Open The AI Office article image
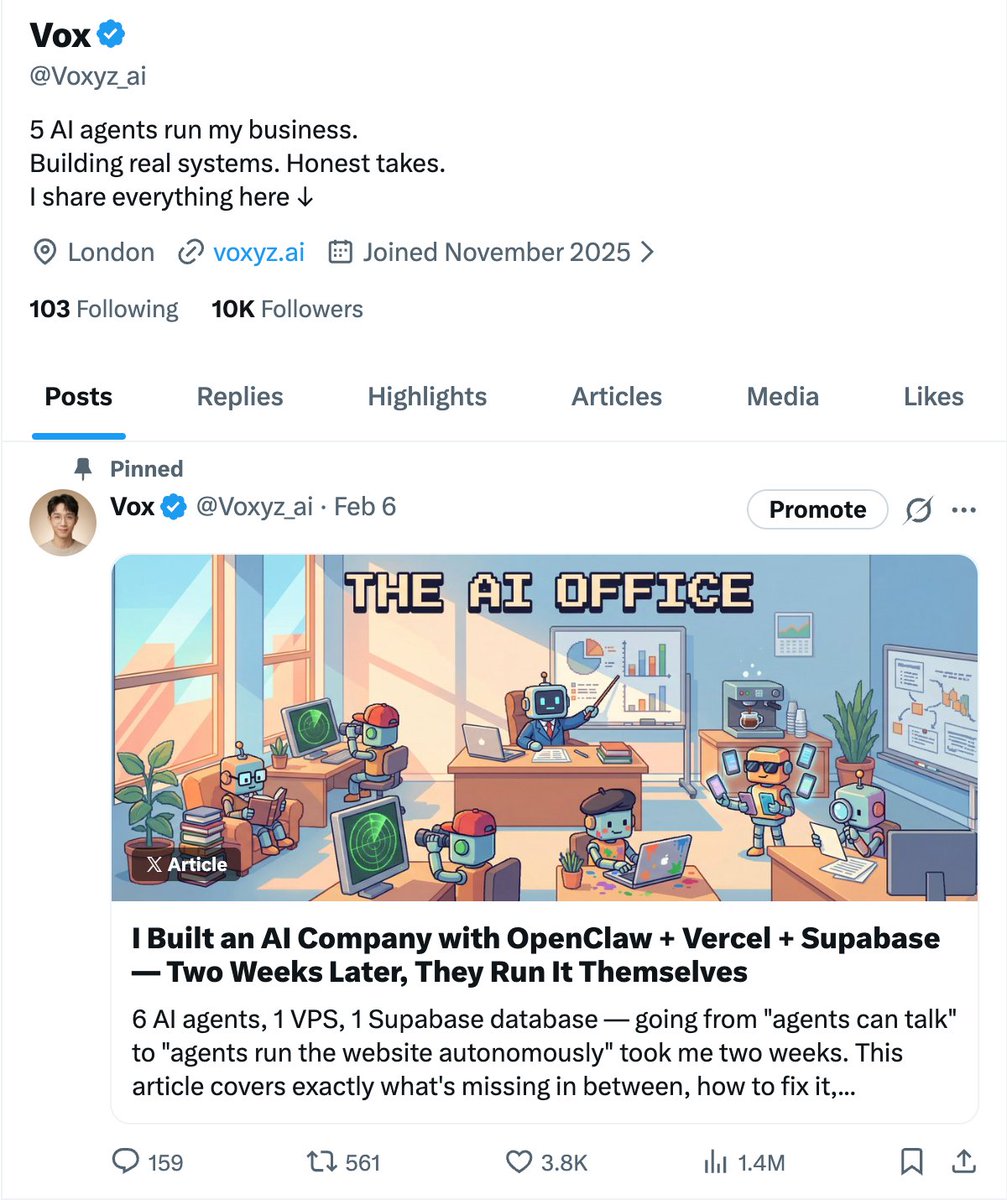The width and height of the screenshot is (1007, 1200). (x=544, y=727)
